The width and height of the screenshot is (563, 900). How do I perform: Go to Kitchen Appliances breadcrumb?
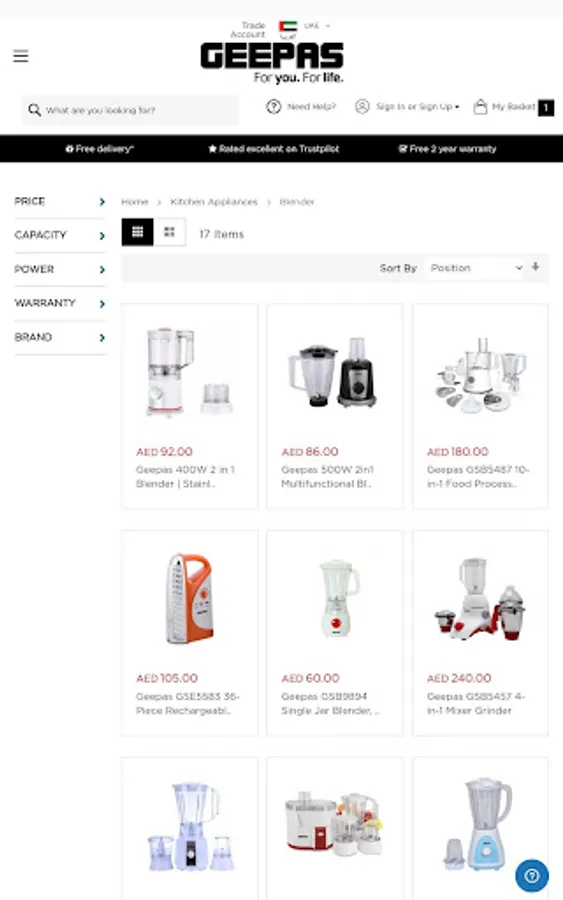(214, 201)
